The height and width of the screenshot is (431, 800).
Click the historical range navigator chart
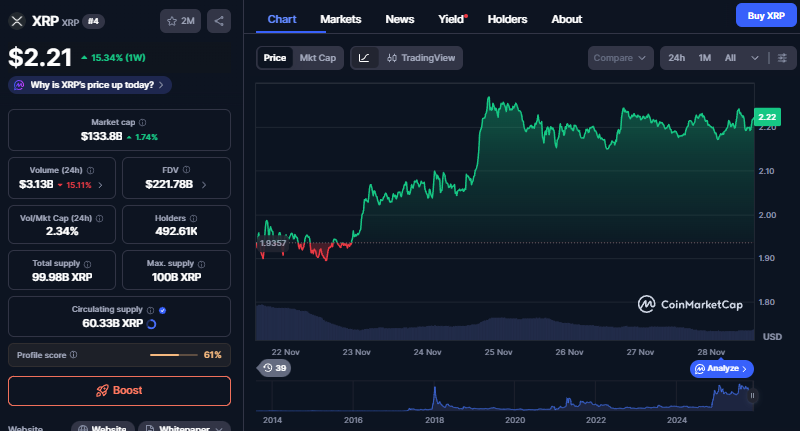pos(503,396)
